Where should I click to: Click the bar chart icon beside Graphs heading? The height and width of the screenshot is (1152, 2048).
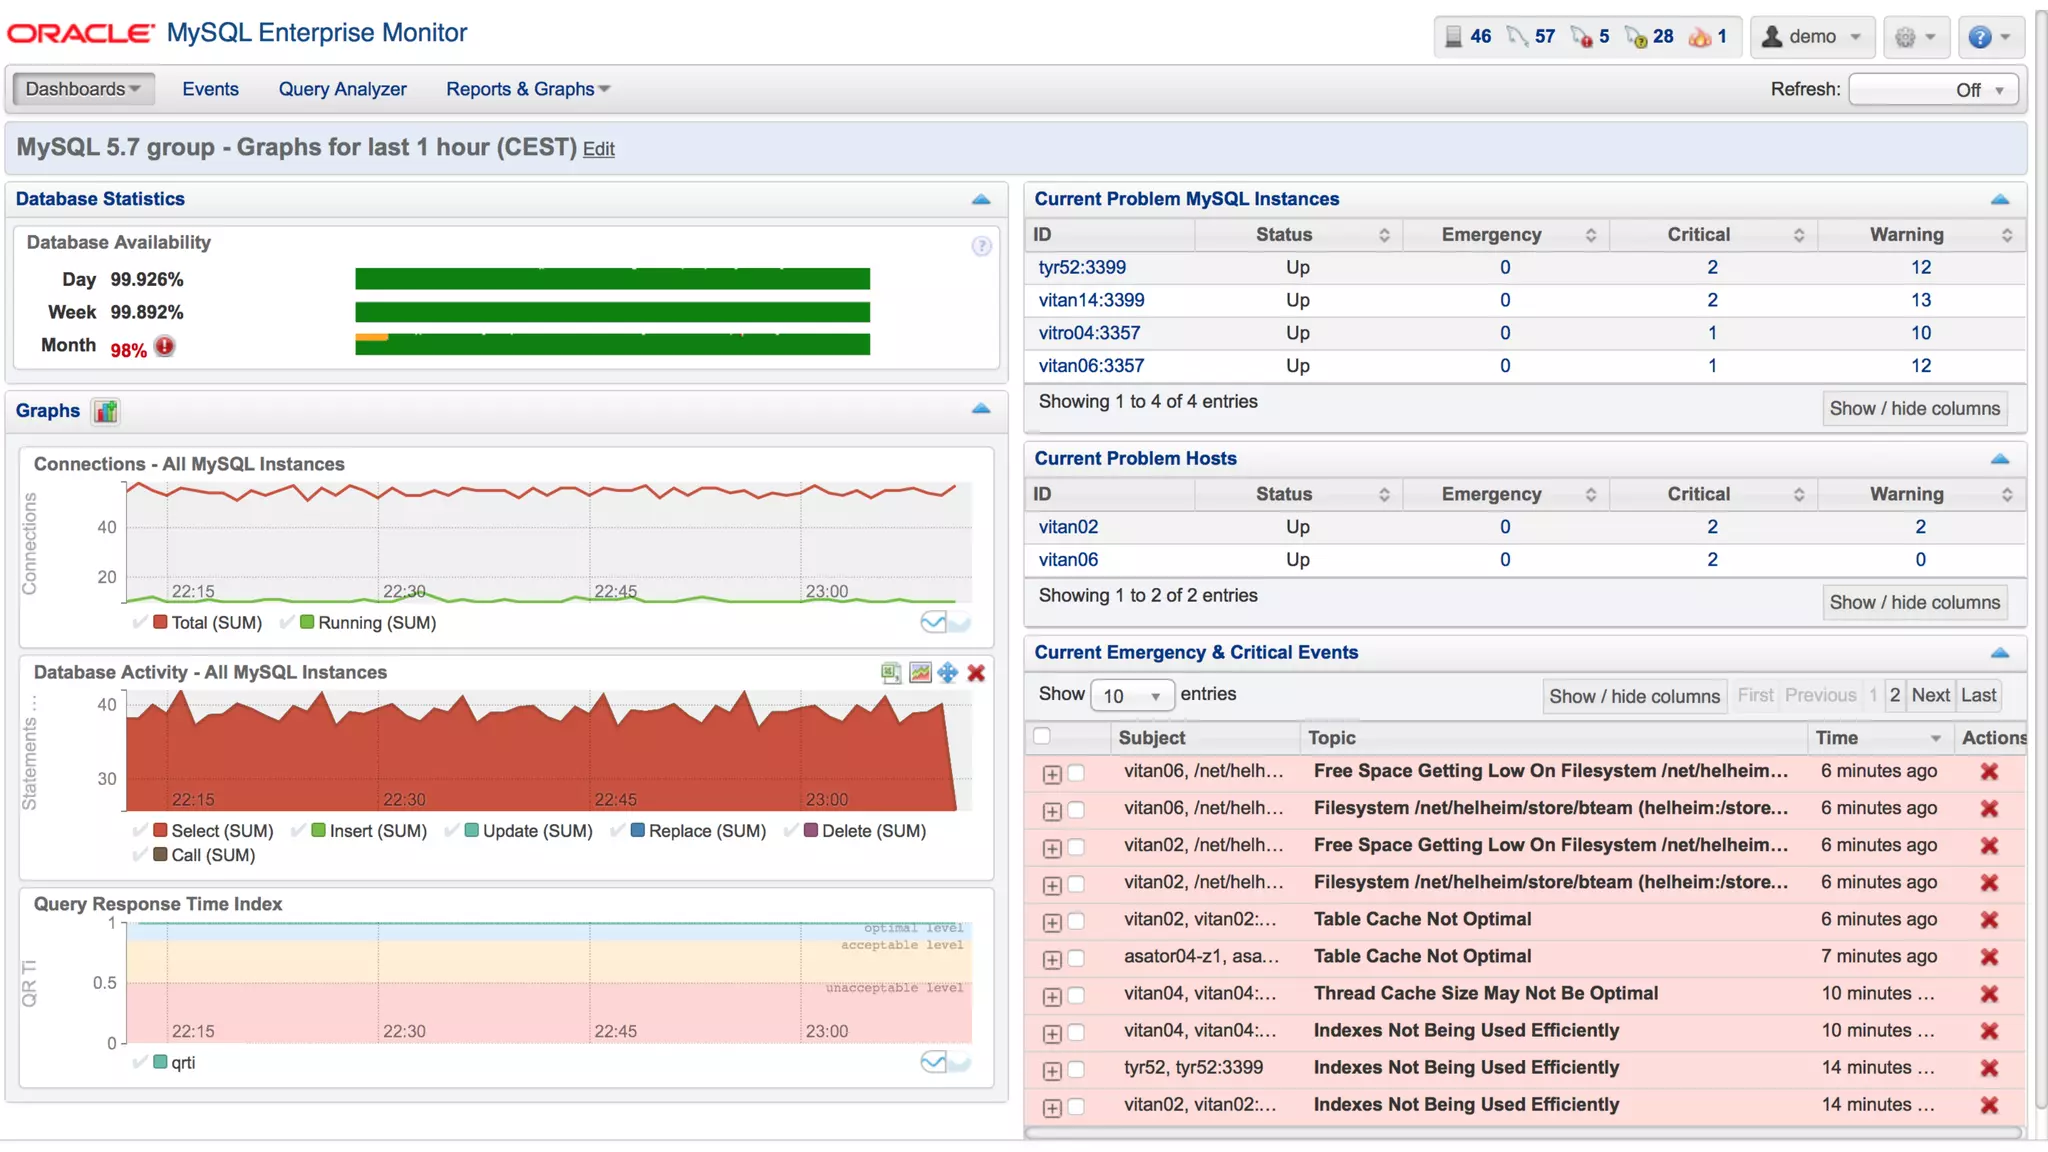pos(105,411)
